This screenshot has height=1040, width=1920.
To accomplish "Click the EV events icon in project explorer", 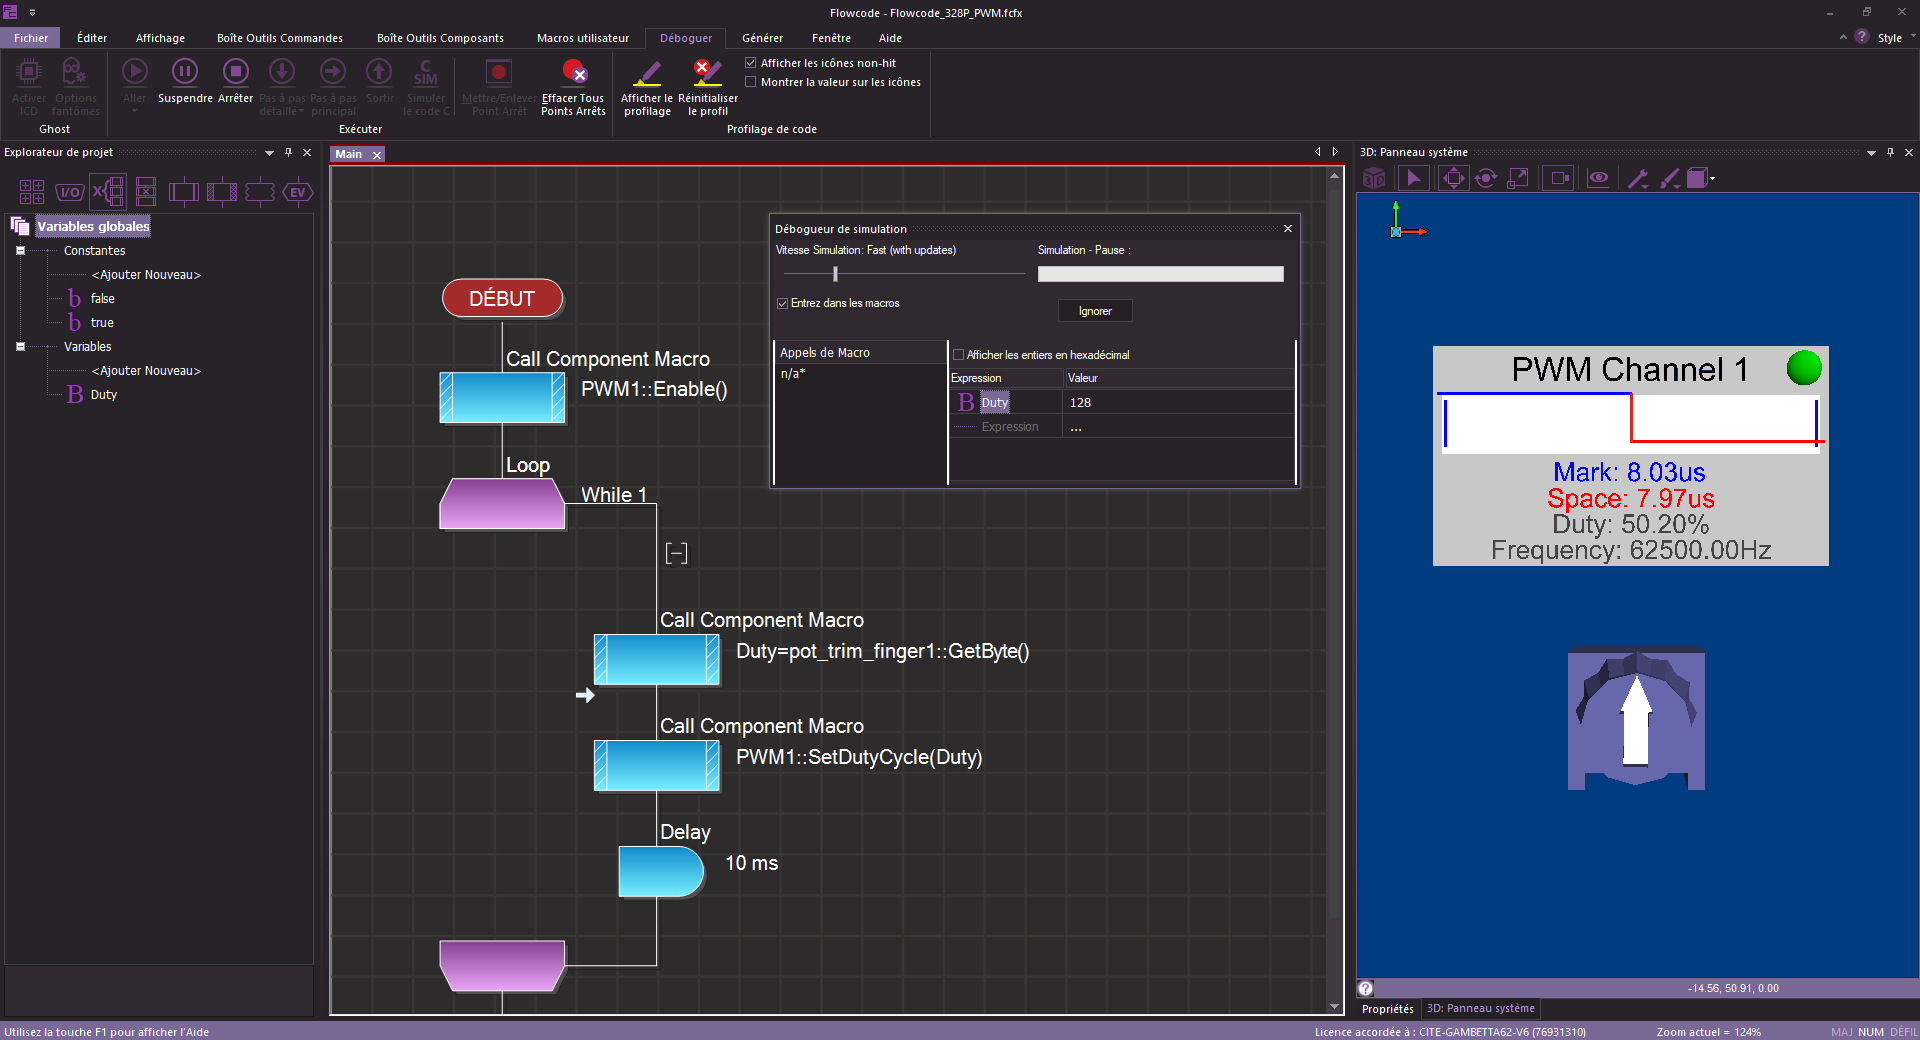I will 298,192.
